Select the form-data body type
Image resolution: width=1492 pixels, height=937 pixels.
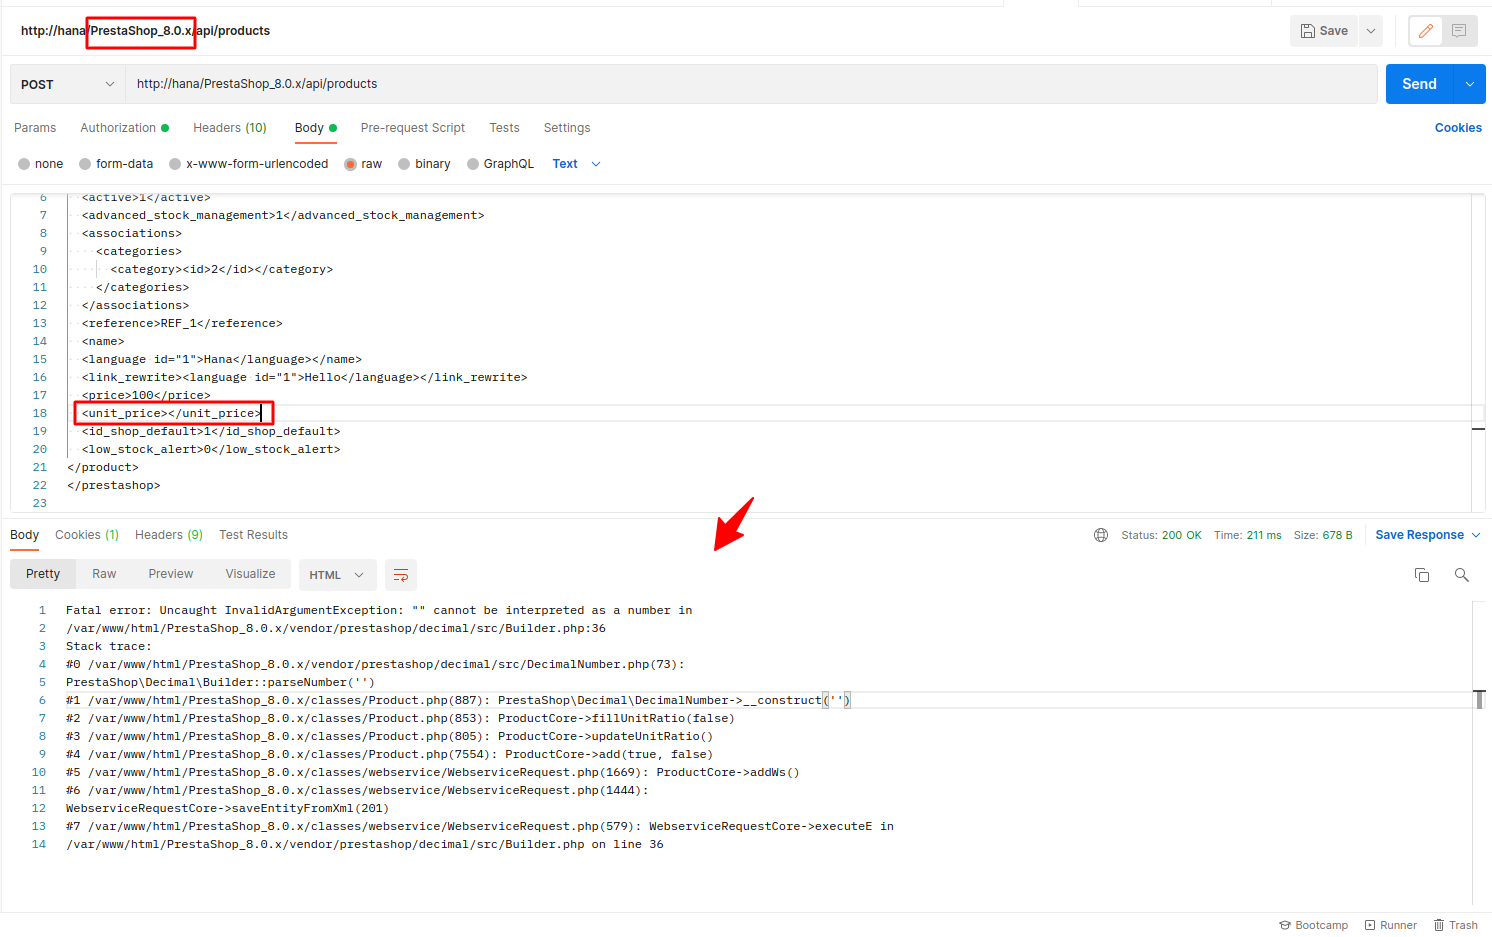pyautogui.click(x=116, y=163)
